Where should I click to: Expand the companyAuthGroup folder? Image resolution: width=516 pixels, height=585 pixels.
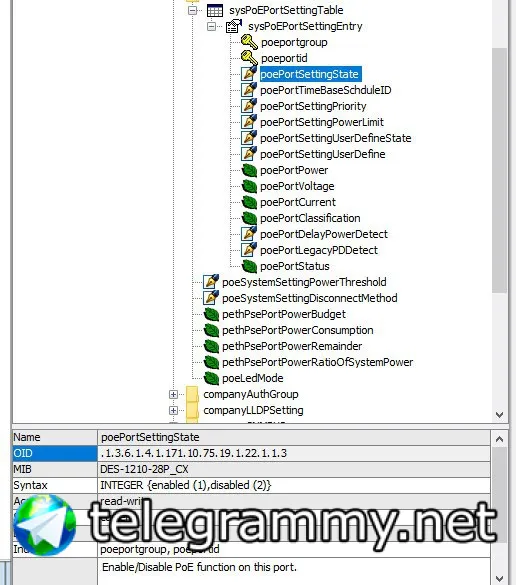(173, 394)
